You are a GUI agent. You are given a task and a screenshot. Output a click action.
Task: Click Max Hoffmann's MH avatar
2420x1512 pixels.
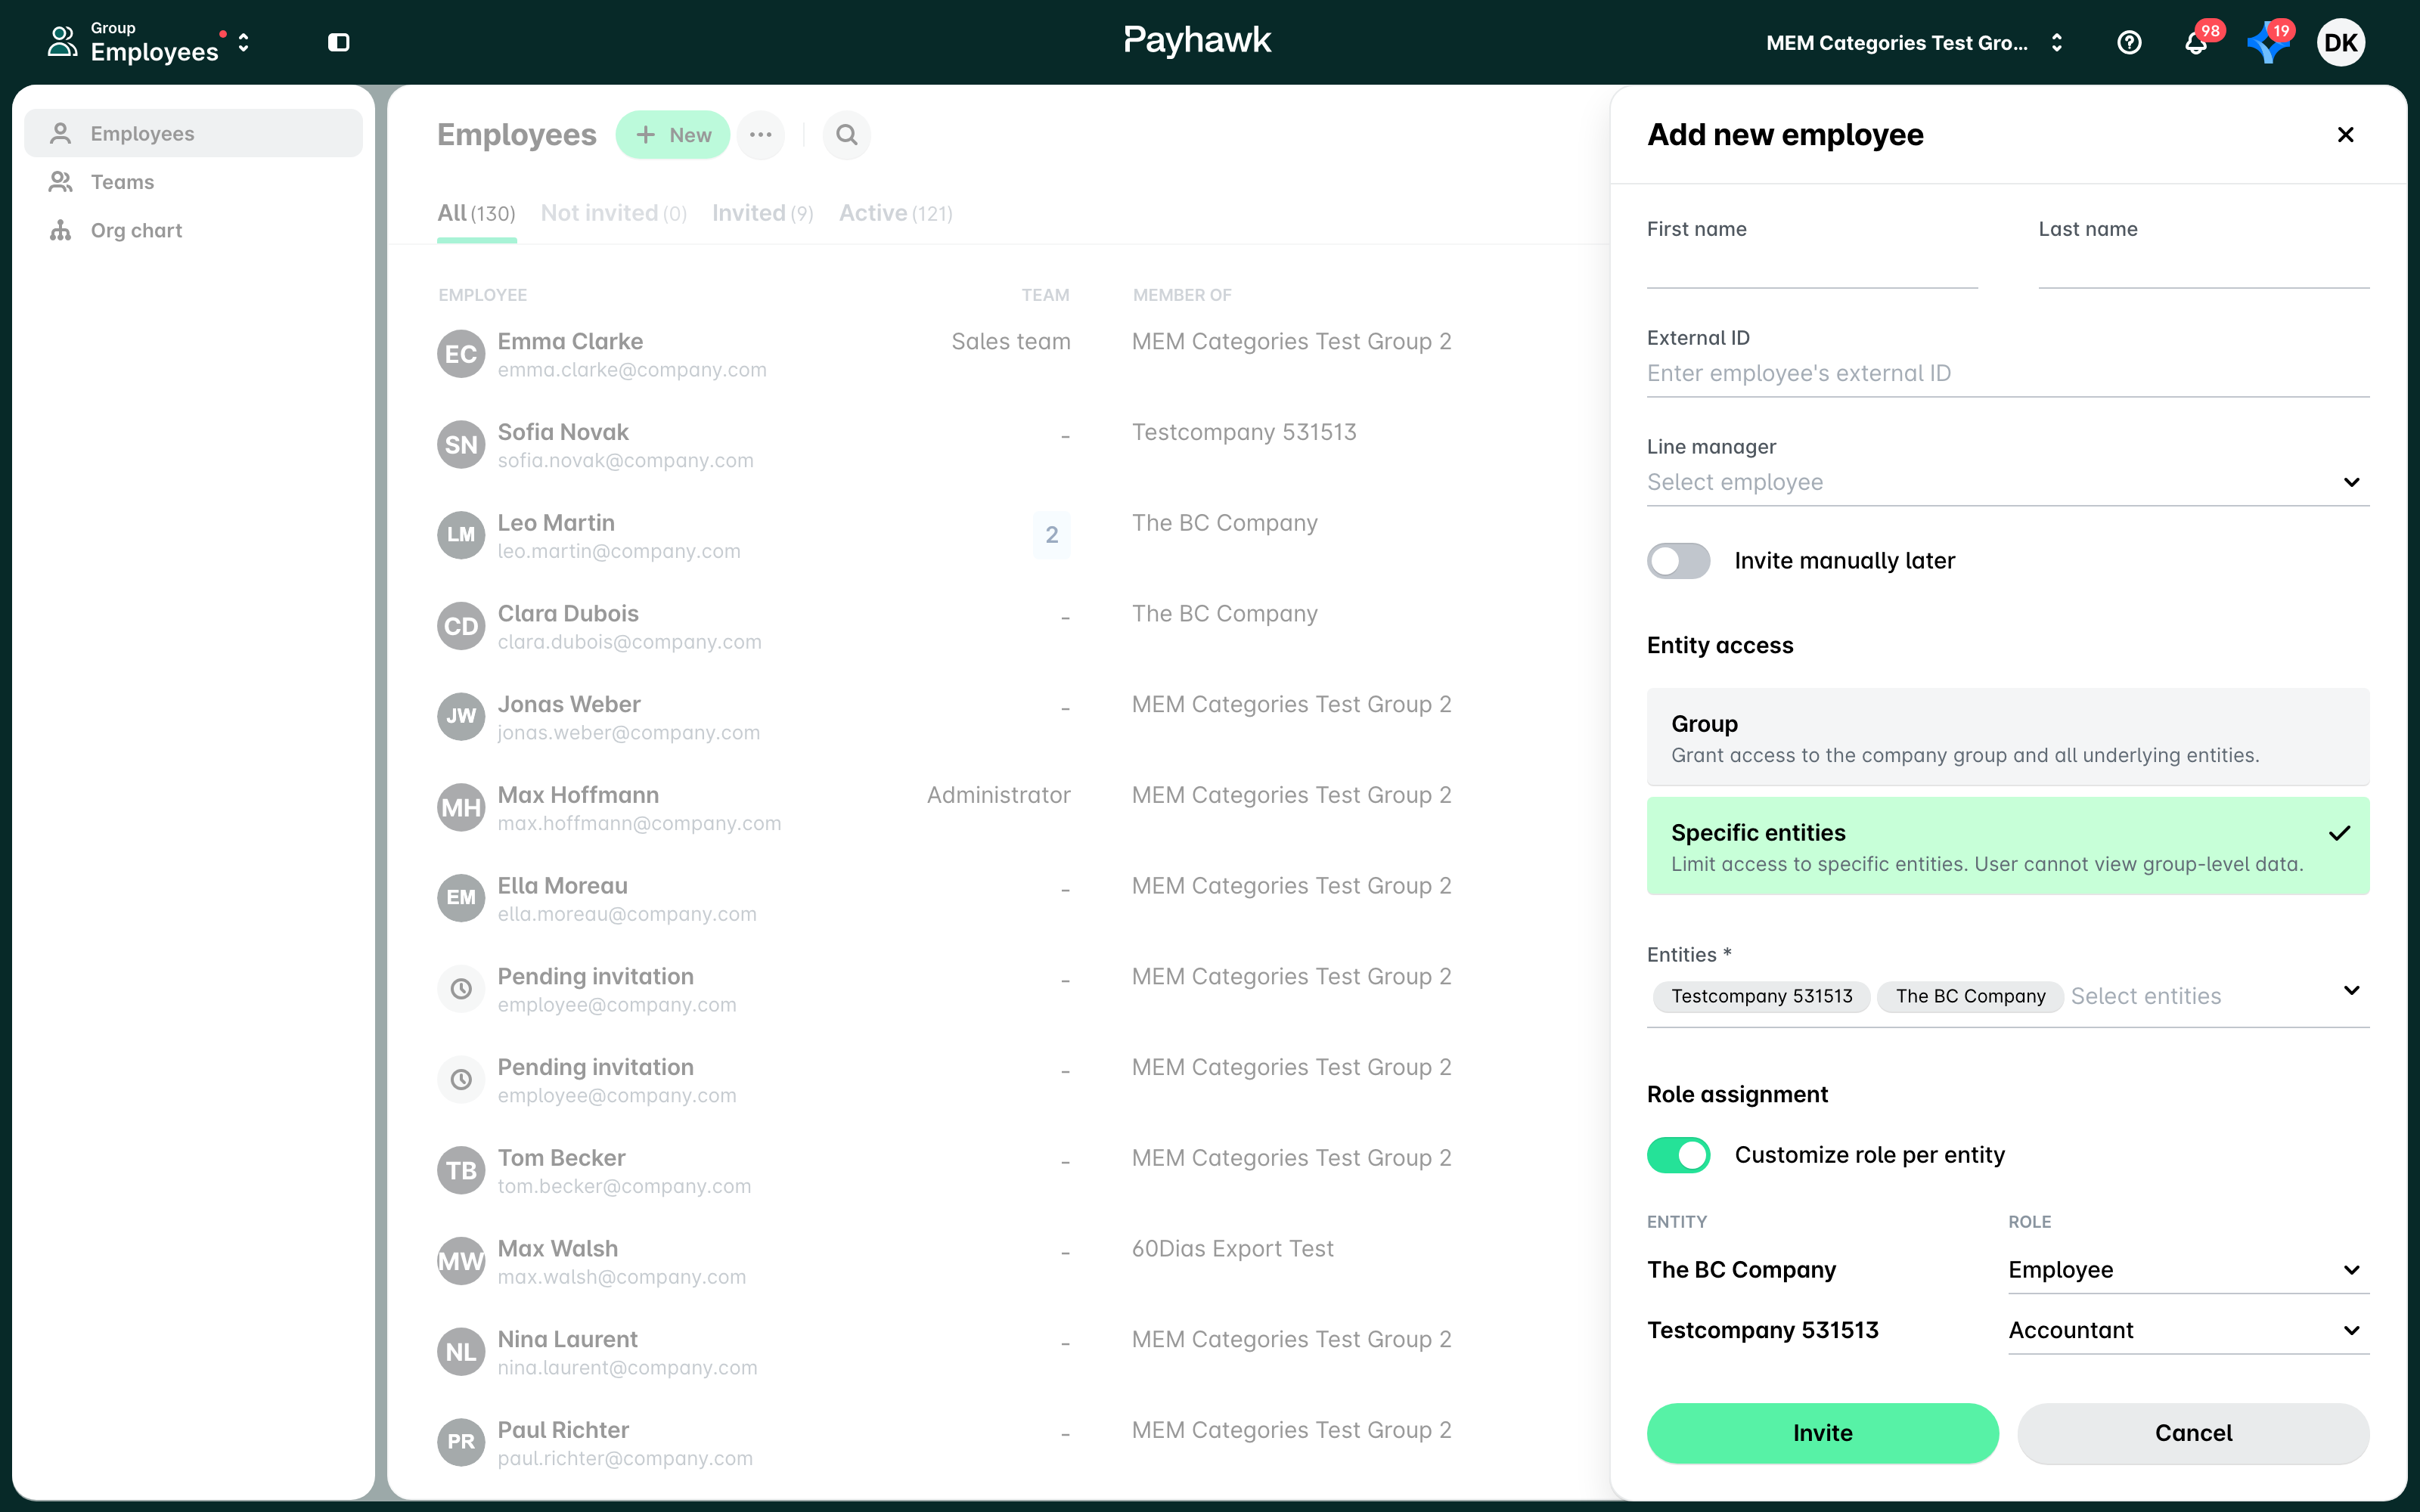click(x=461, y=807)
